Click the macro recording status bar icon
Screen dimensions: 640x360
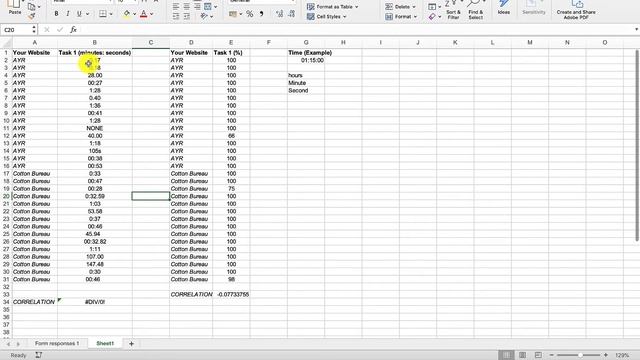pyautogui.click(x=39, y=355)
